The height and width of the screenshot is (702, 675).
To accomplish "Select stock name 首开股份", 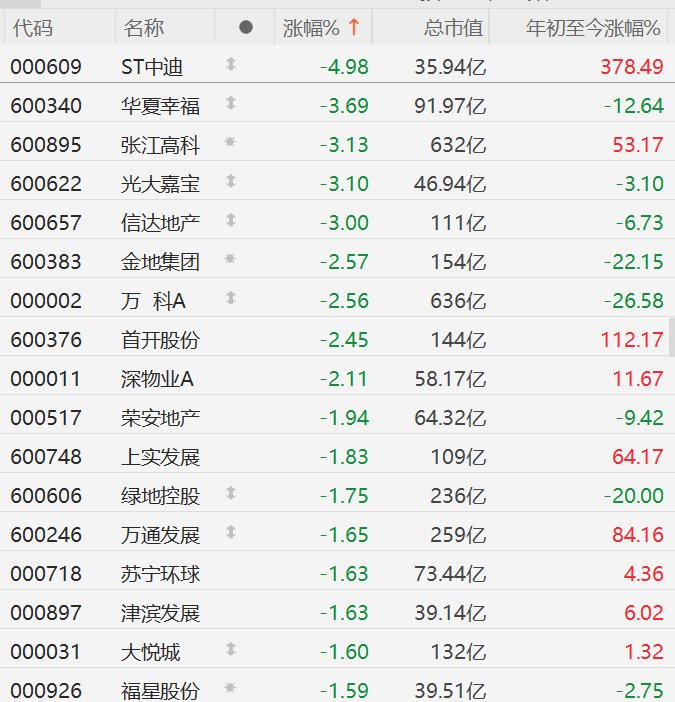I will point(160,340).
